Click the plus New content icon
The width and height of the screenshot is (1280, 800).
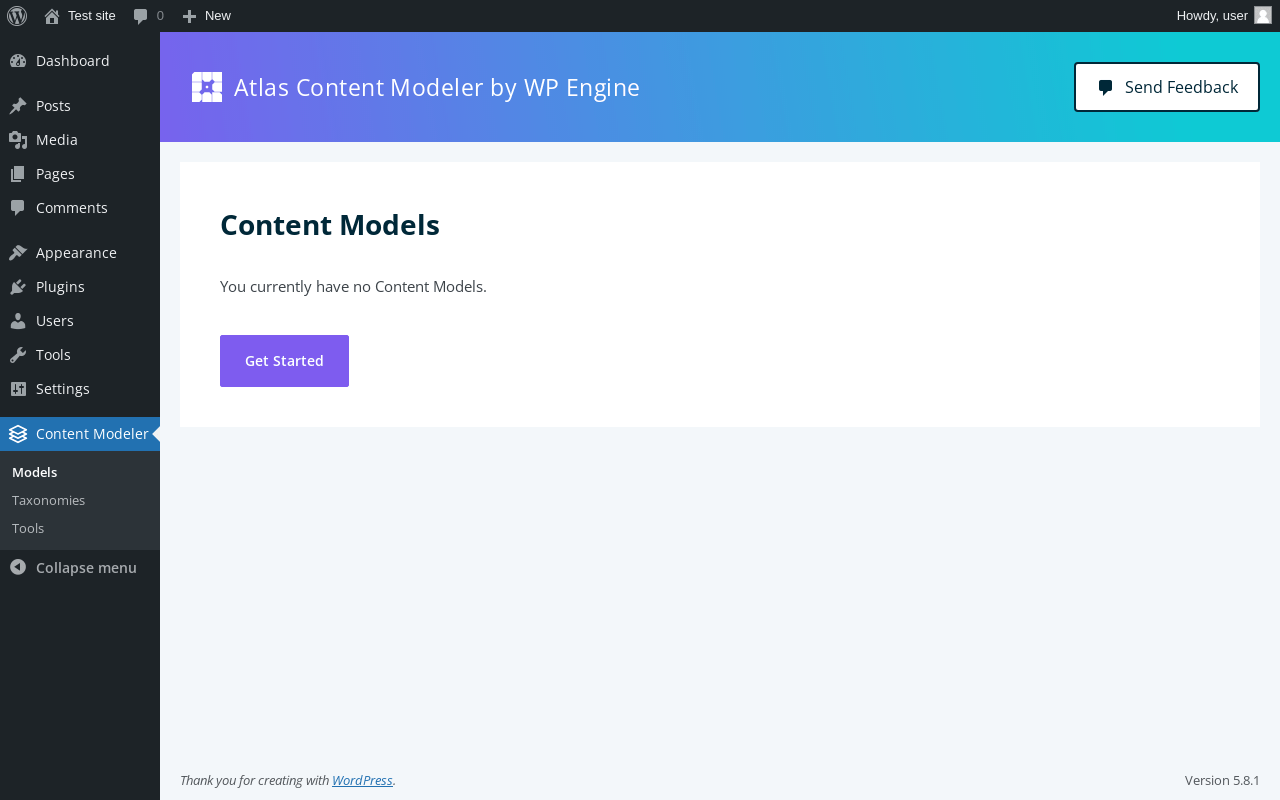point(189,16)
